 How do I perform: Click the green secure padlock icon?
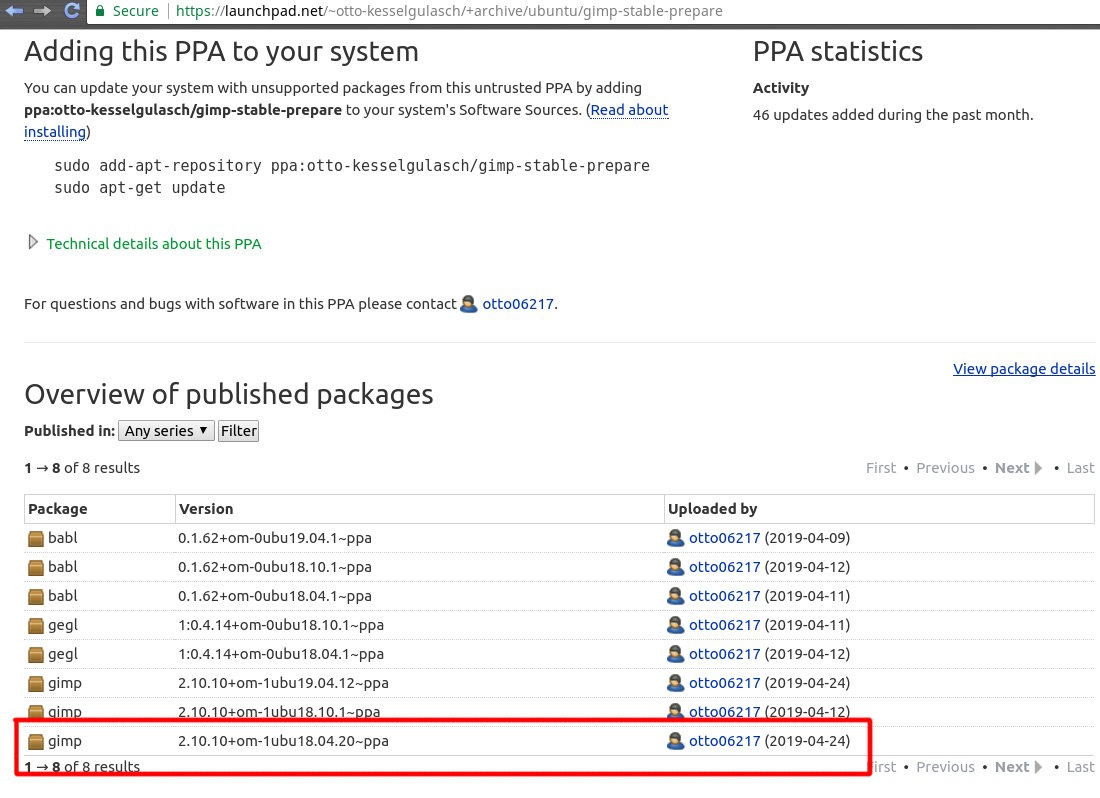click(100, 11)
